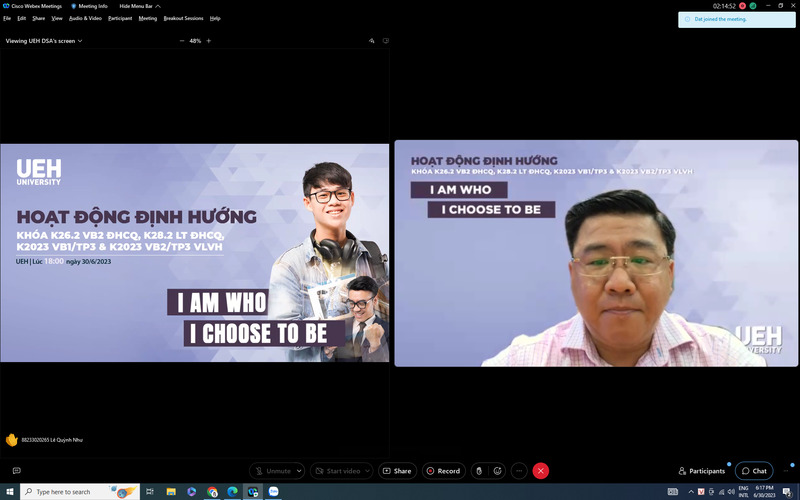Open the More options ellipsis button
Screen dimensions: 800x500
519,471
